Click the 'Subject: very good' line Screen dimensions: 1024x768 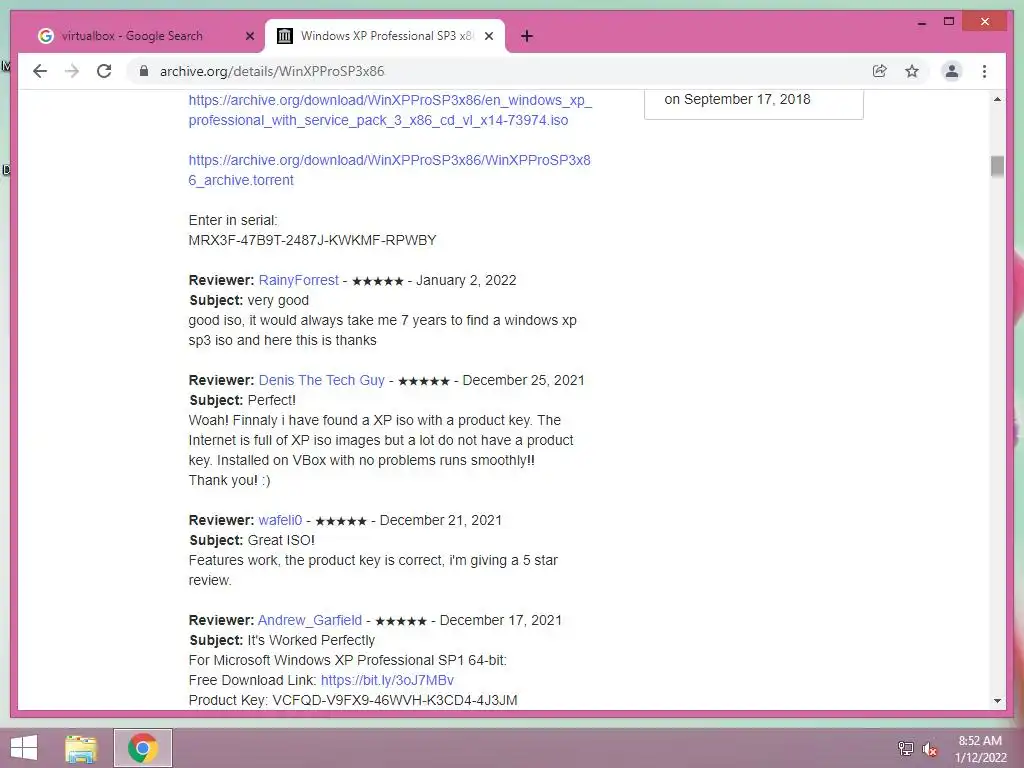pyautogui.click(x=249, y=300)
